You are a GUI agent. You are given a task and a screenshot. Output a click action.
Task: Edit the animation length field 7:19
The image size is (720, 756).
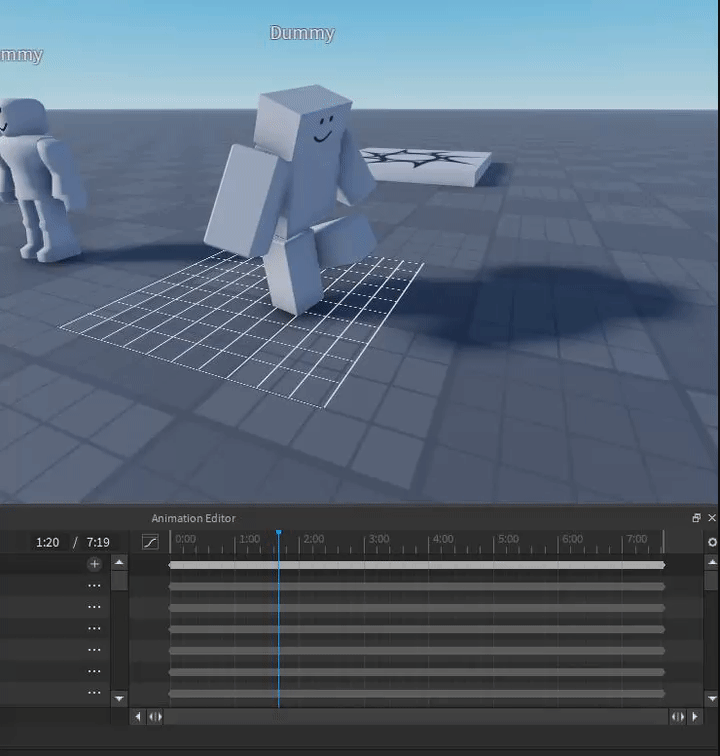tap(98, 542)
